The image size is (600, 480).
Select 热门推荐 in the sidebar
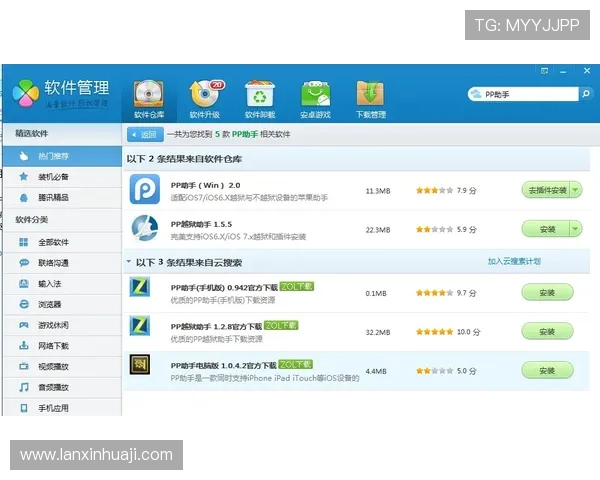(x=62, y=156)
